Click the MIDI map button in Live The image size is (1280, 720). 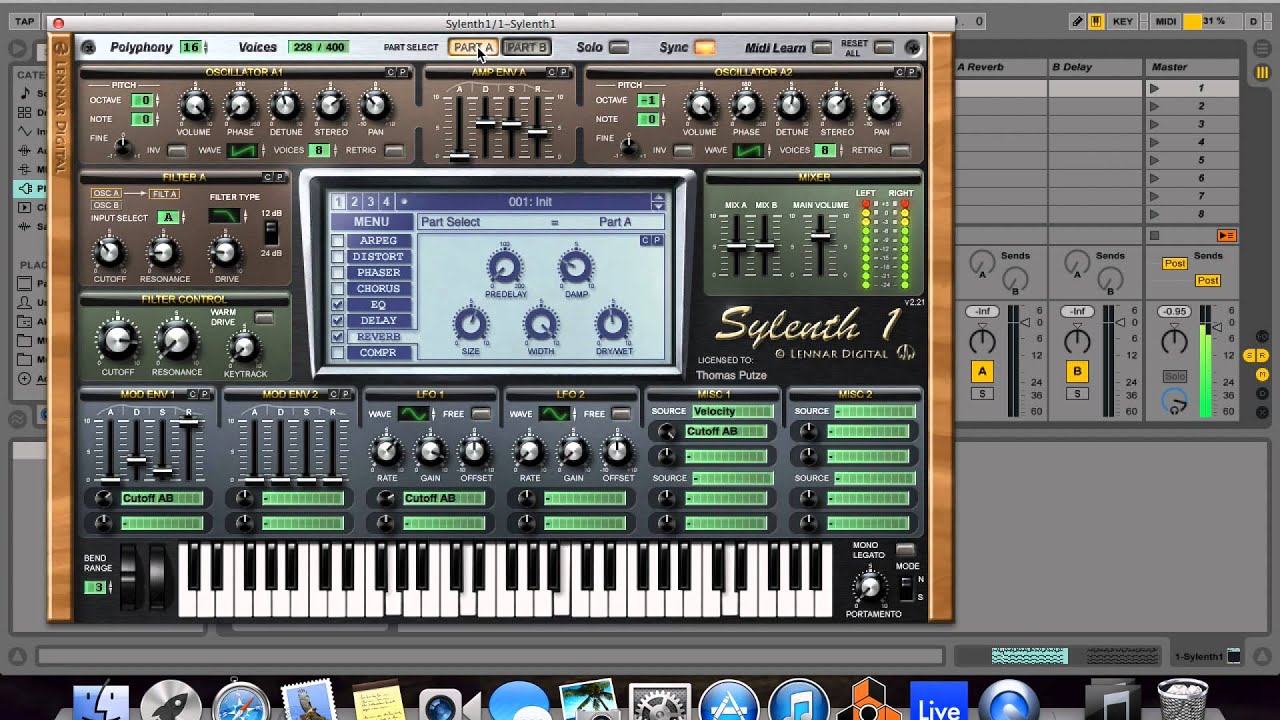1165,21
